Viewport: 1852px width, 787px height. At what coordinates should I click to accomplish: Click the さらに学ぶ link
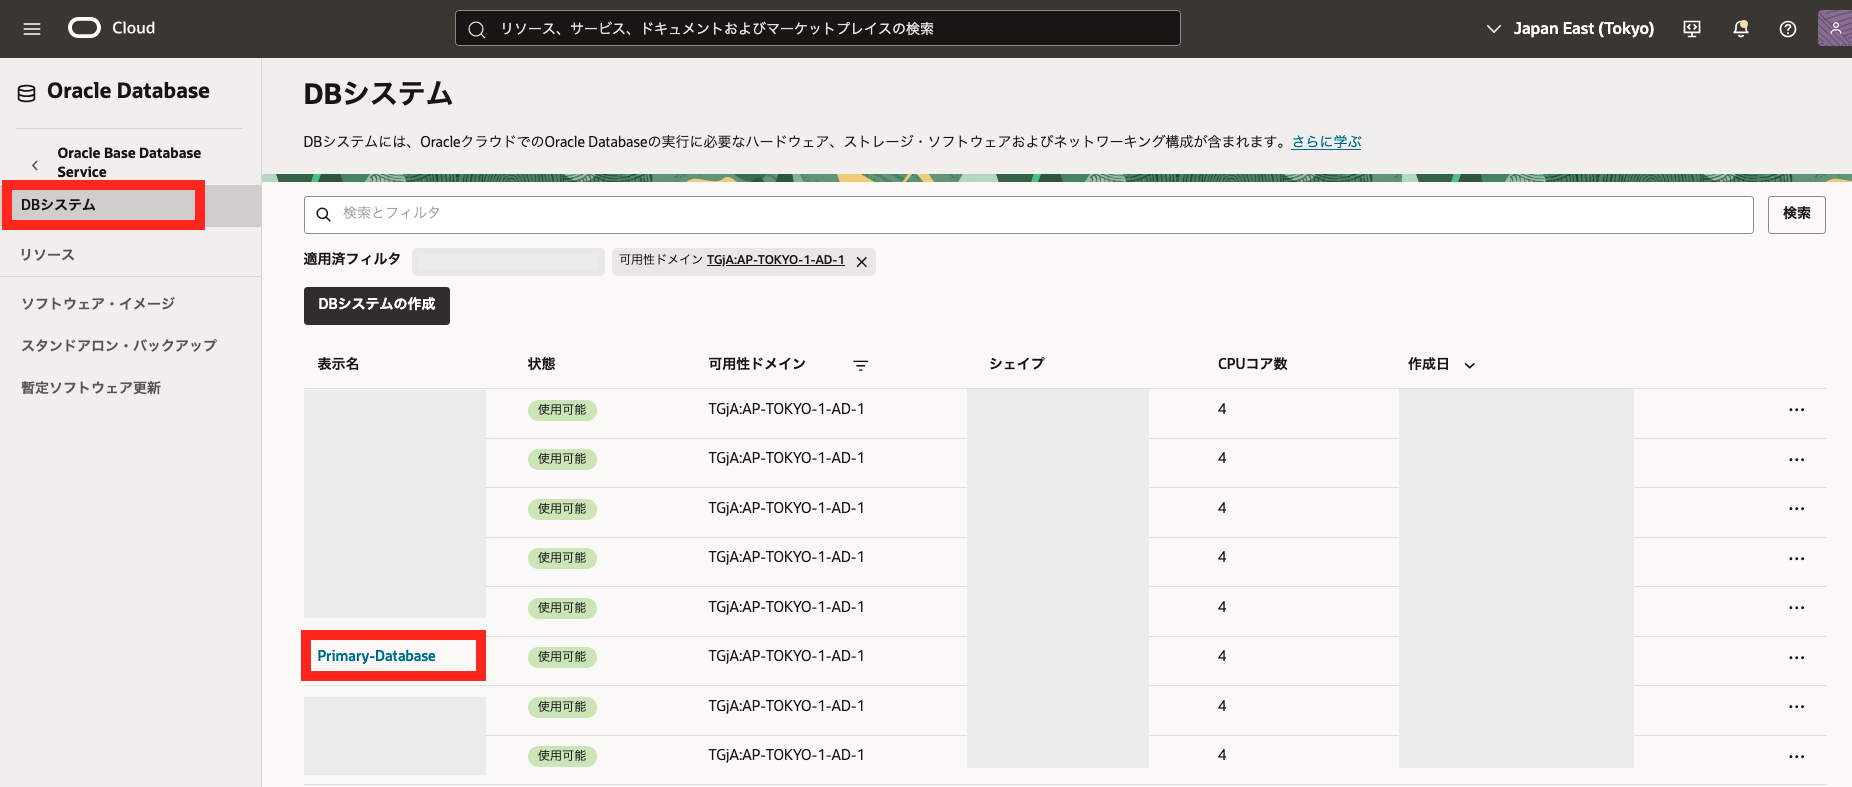coord(1326,142)
